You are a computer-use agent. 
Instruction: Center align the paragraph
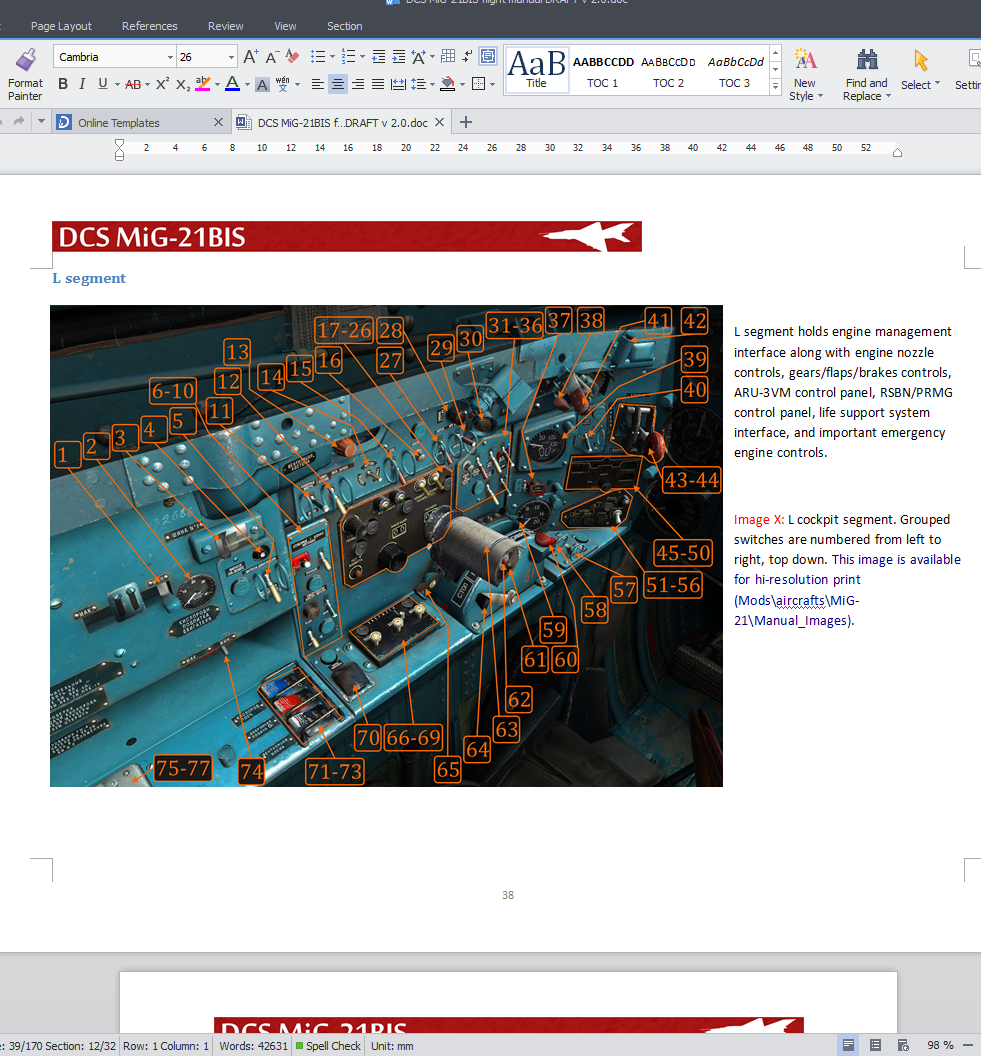pos(338,84)
